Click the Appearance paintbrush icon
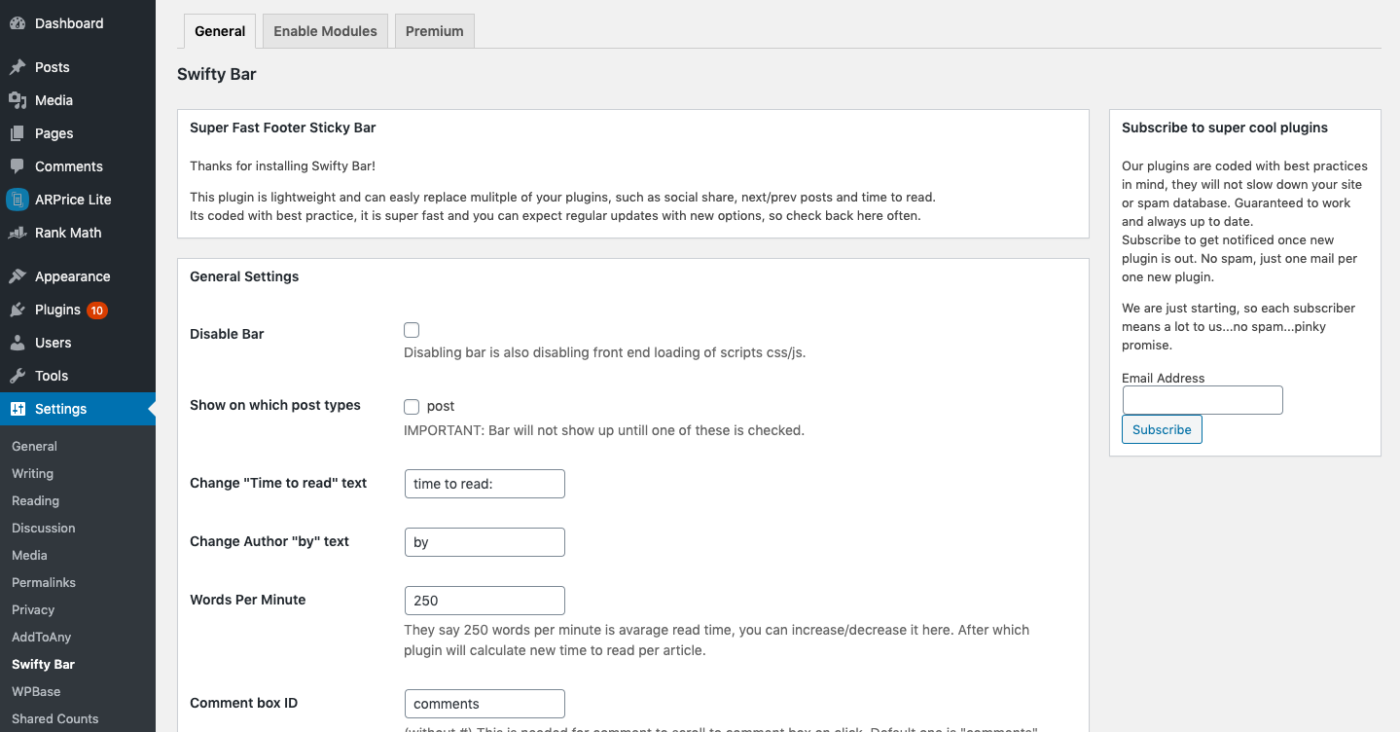The image size is (1400, 732). [17, 276]
